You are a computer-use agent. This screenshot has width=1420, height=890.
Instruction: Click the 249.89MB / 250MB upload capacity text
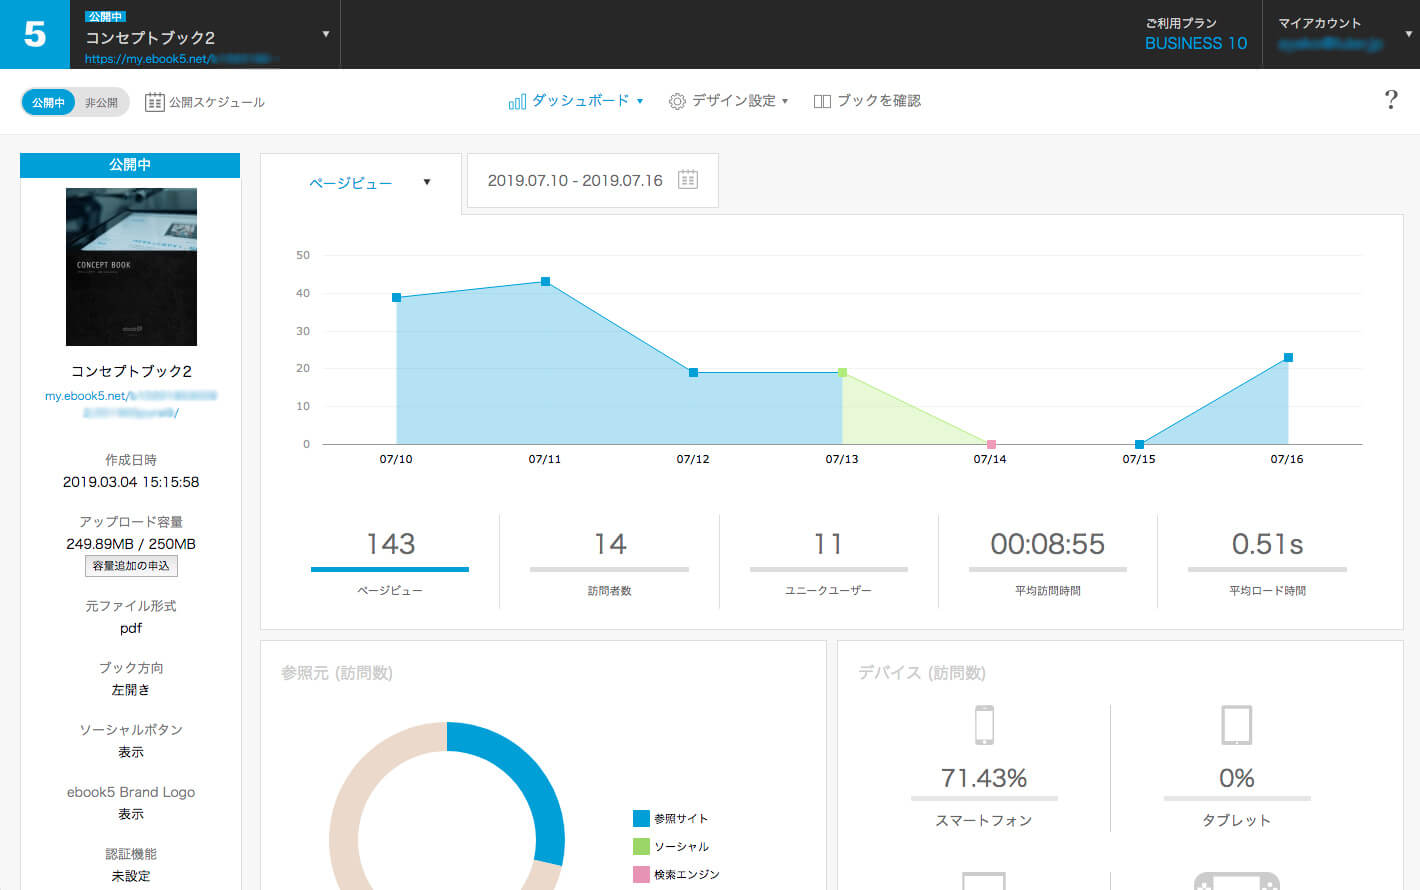point(131,544)
